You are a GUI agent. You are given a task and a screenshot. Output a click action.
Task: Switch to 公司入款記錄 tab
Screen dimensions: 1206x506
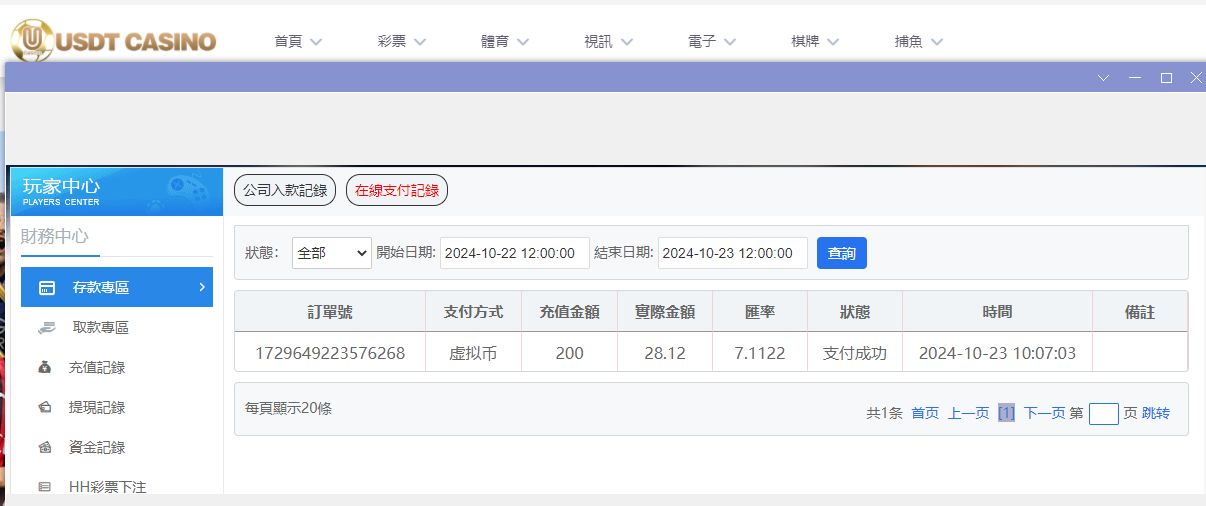[x=285, y=190]
